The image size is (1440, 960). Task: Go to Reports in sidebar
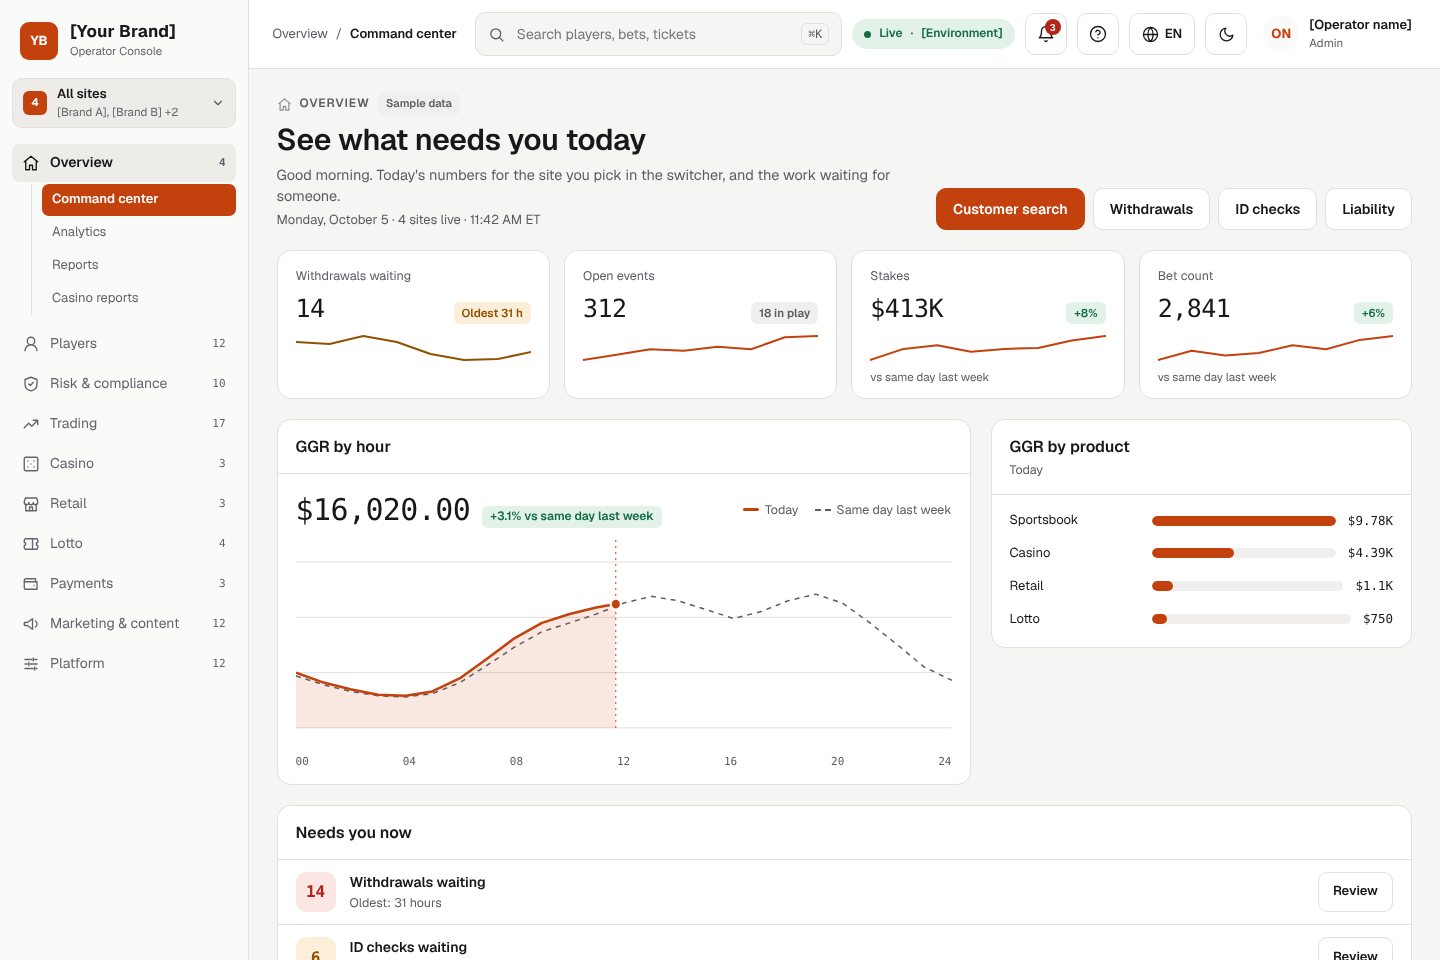139,265
